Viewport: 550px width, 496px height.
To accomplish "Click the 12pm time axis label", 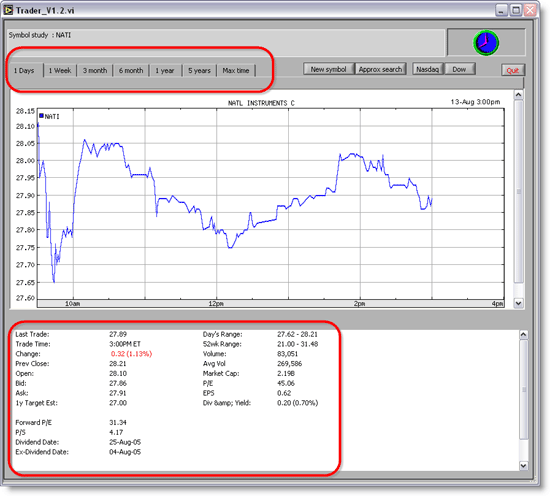I will click(216, 304).
